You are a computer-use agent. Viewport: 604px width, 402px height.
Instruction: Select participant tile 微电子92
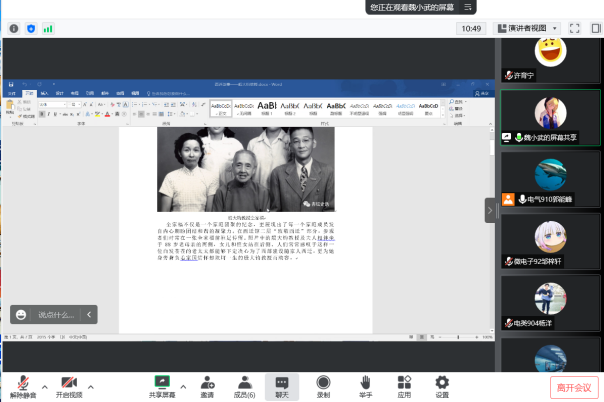pyautogui.click(x=550, y=241)
